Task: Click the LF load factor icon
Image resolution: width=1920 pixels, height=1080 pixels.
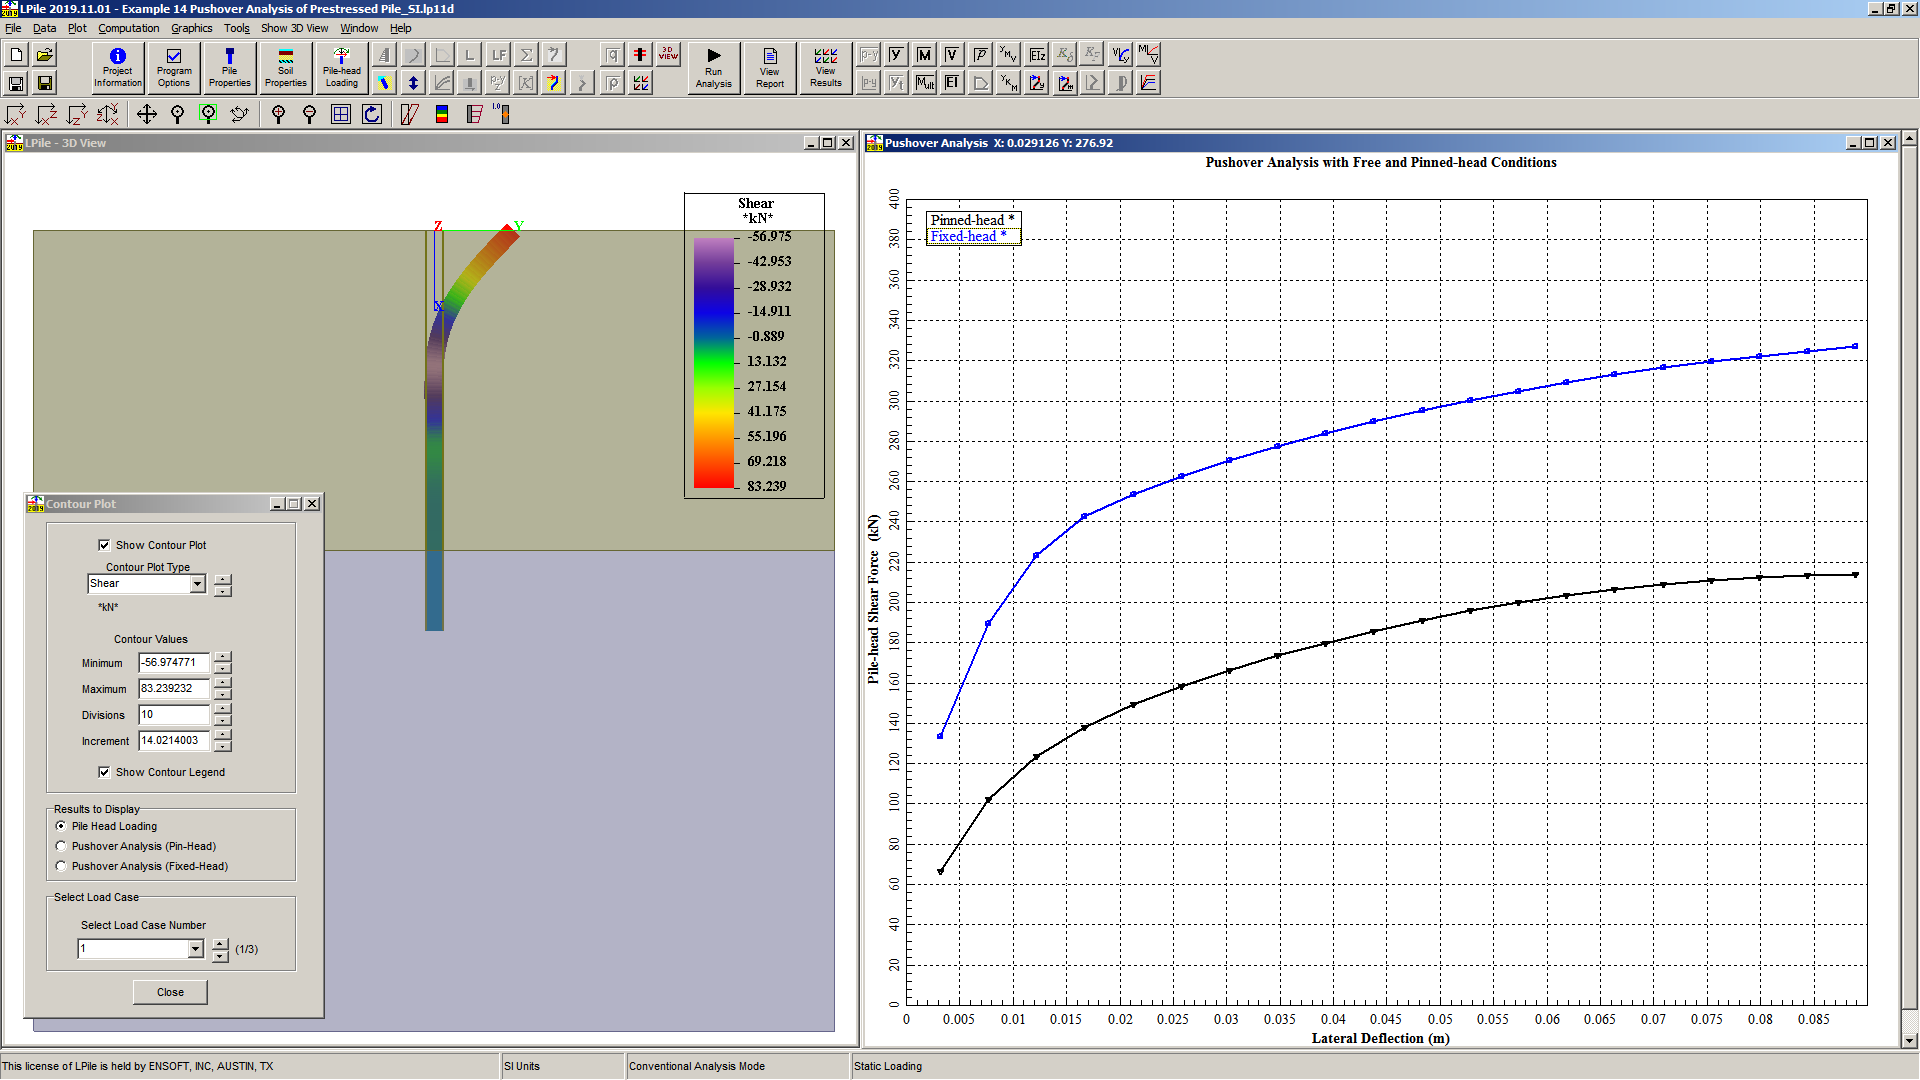Action: 498,55
